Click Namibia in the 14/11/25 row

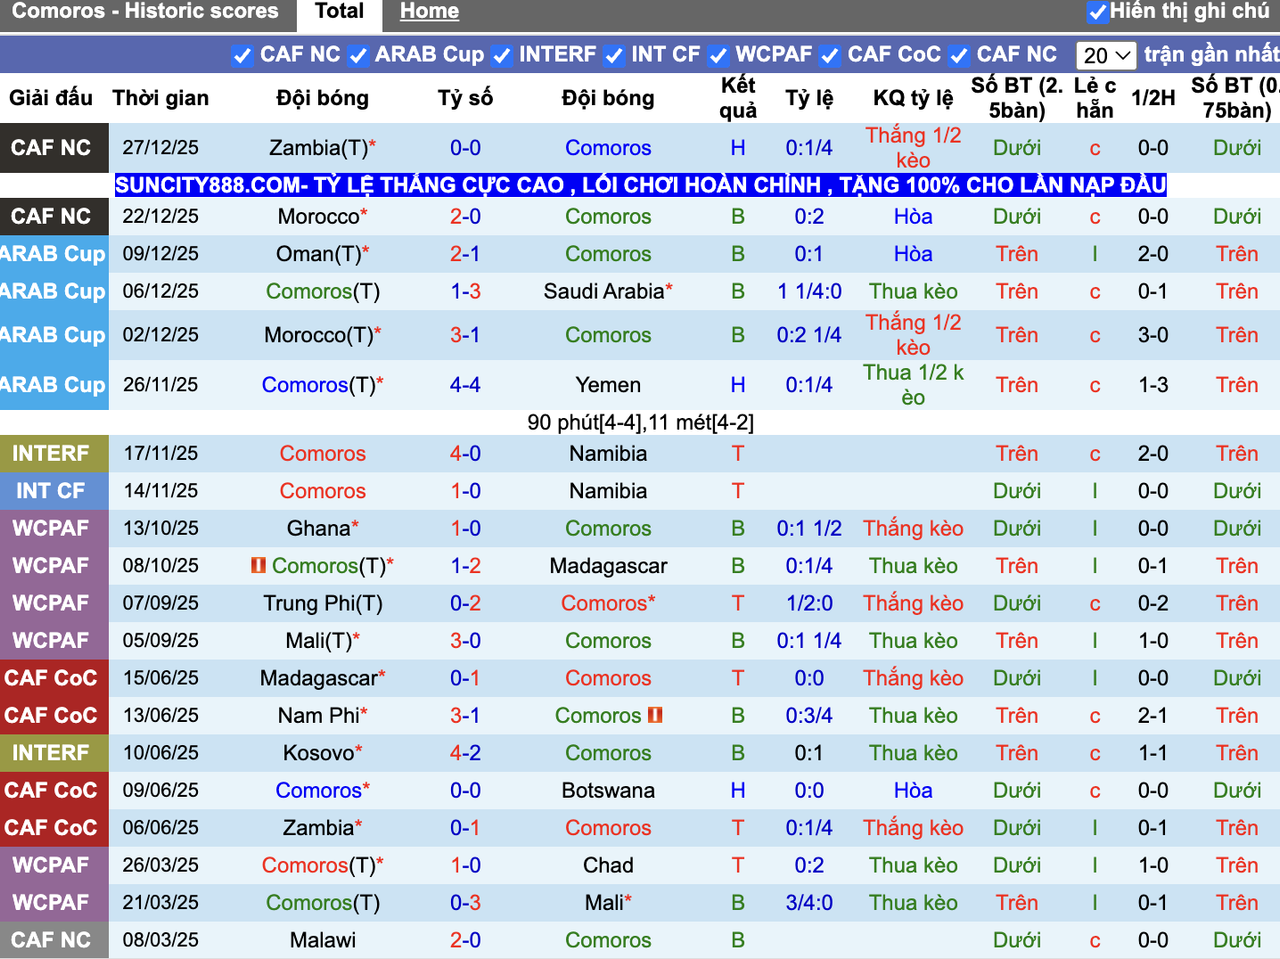coord(608,491)
